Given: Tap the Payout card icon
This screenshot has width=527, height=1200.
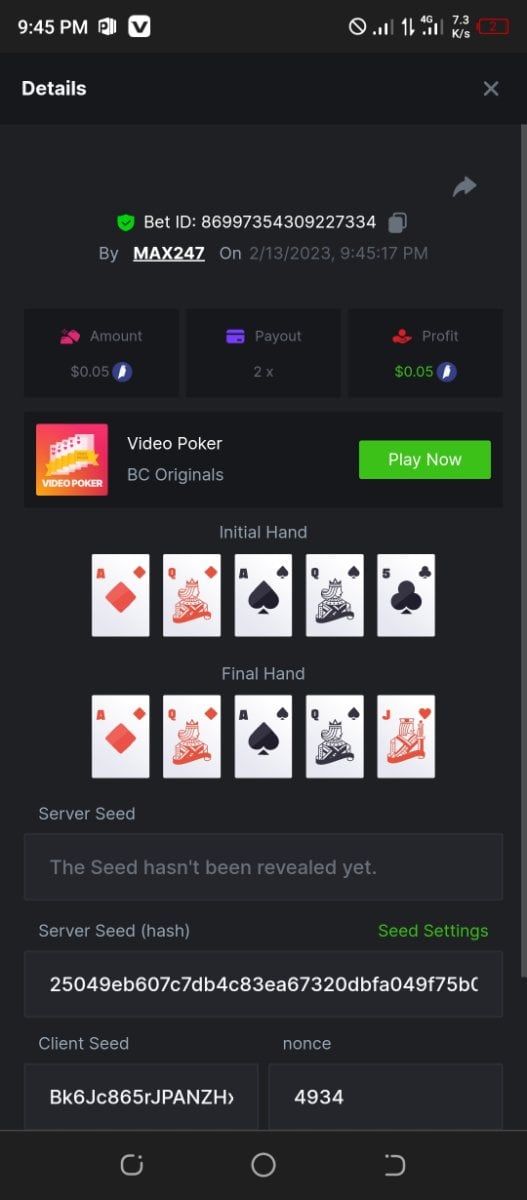Looking at the screenshot, I should point(235,337).
